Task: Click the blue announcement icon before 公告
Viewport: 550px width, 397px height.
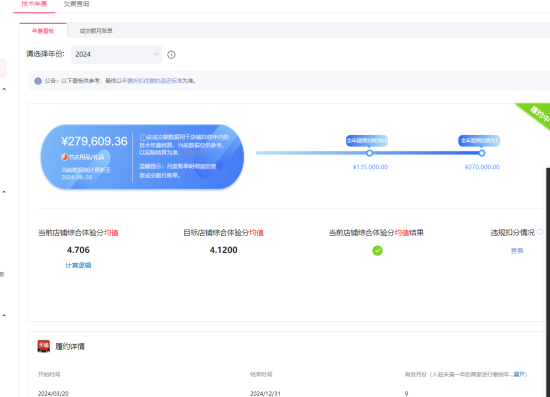Action: click(x=38, y=81)
